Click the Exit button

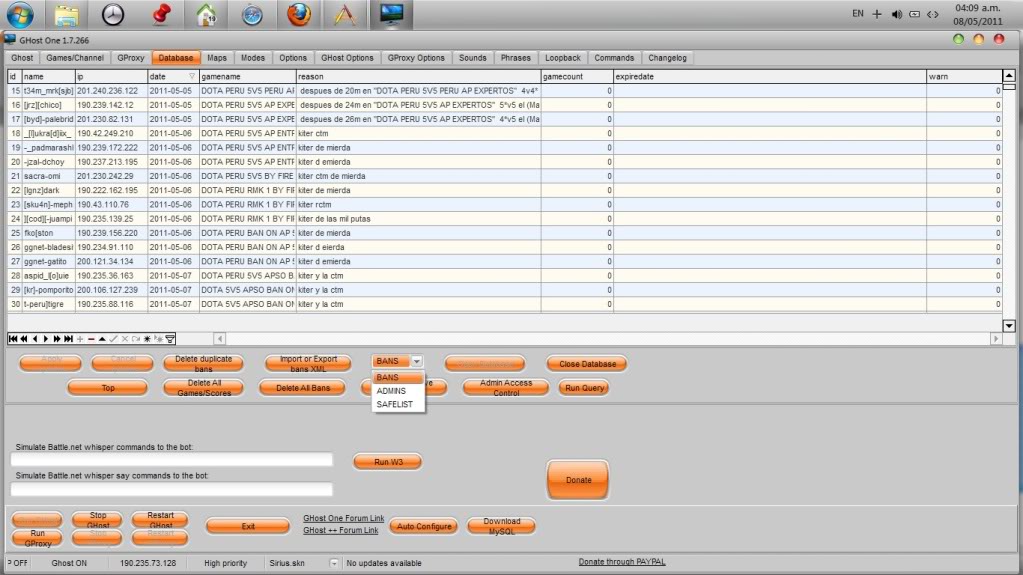click(248, 526)
